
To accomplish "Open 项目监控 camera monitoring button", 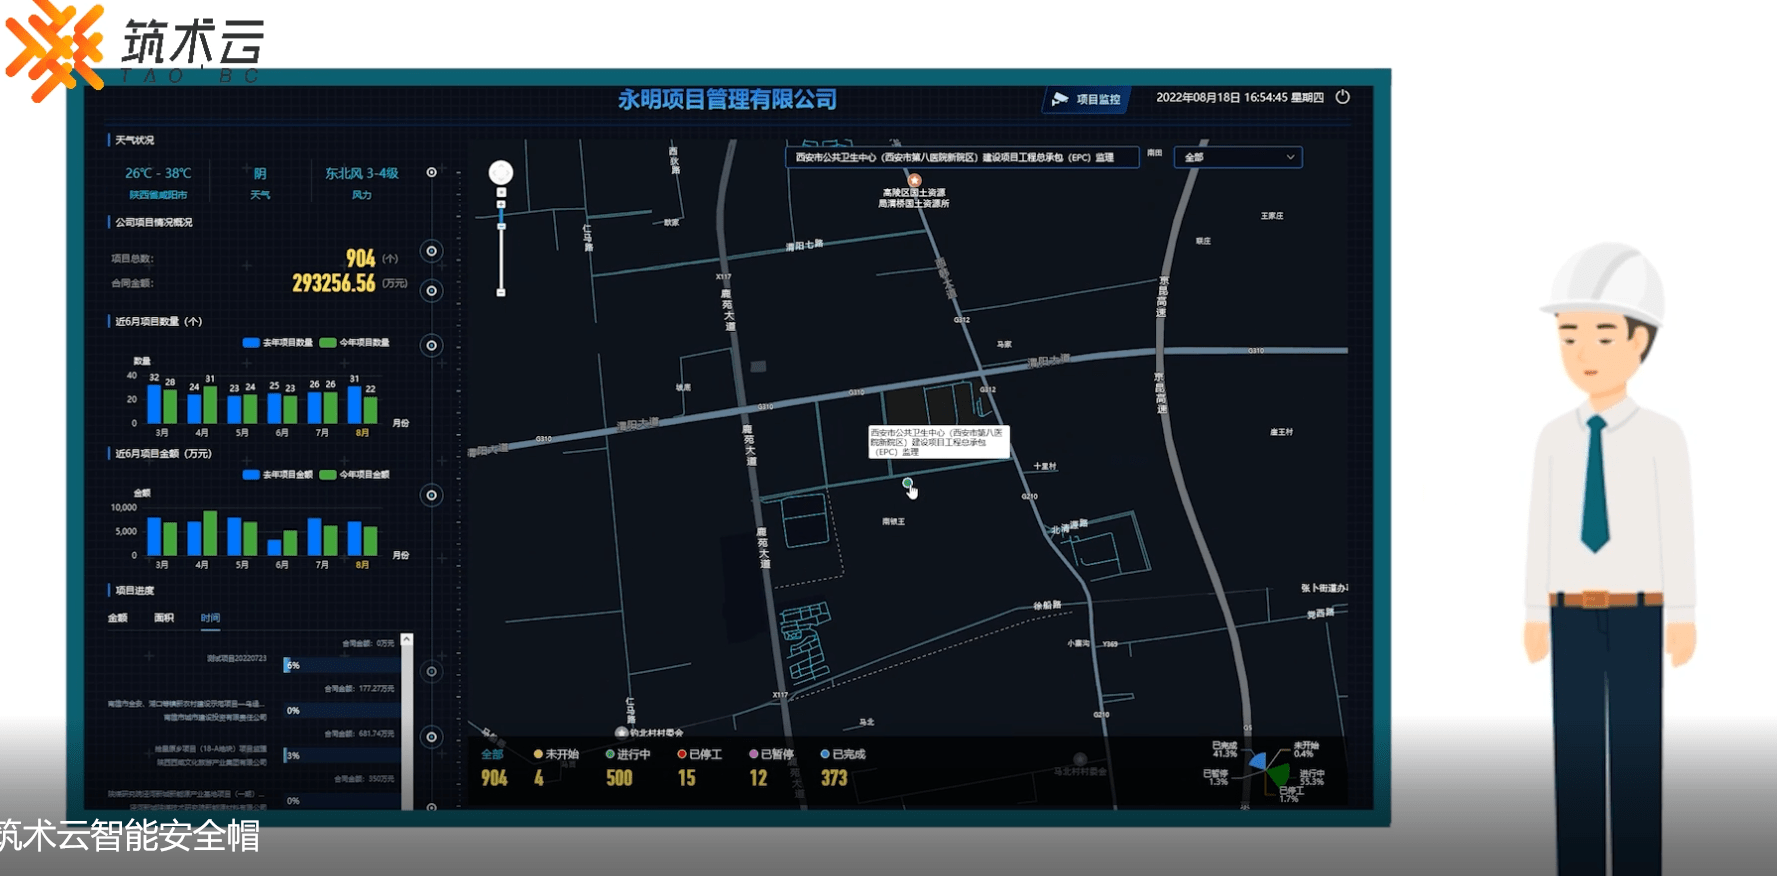I will click(x=1087, y=99).
